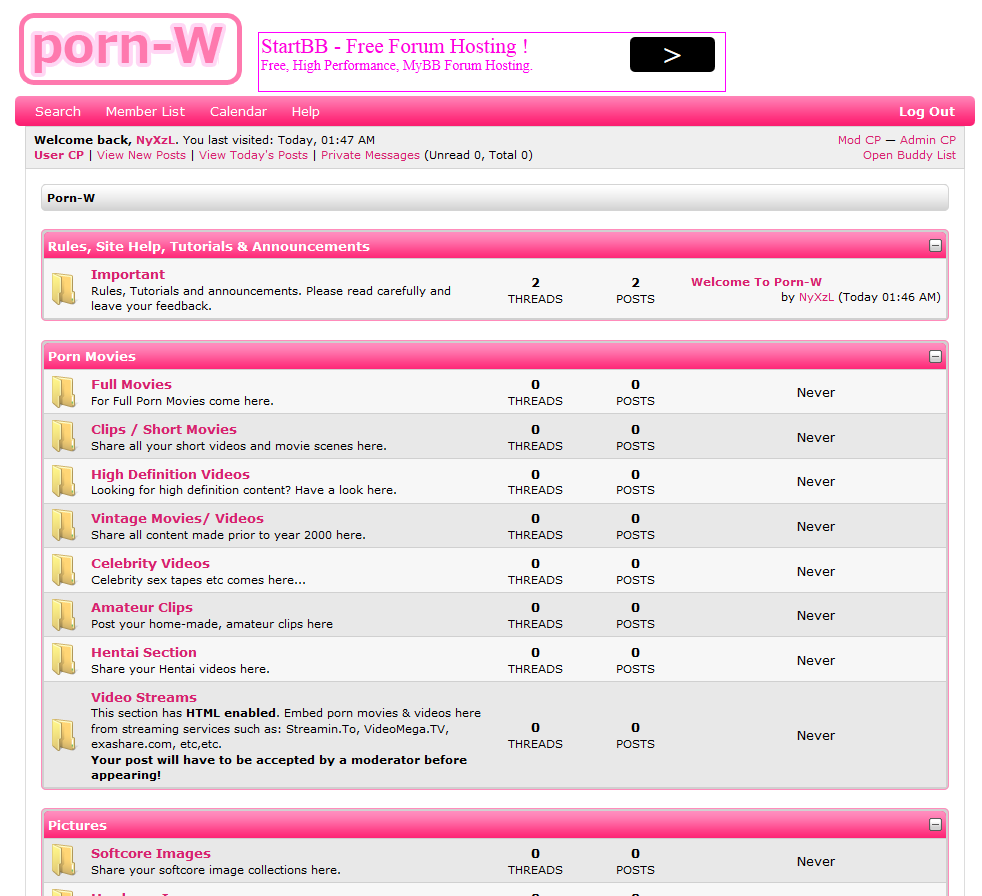Click View New Posts link

click(142, 155)
